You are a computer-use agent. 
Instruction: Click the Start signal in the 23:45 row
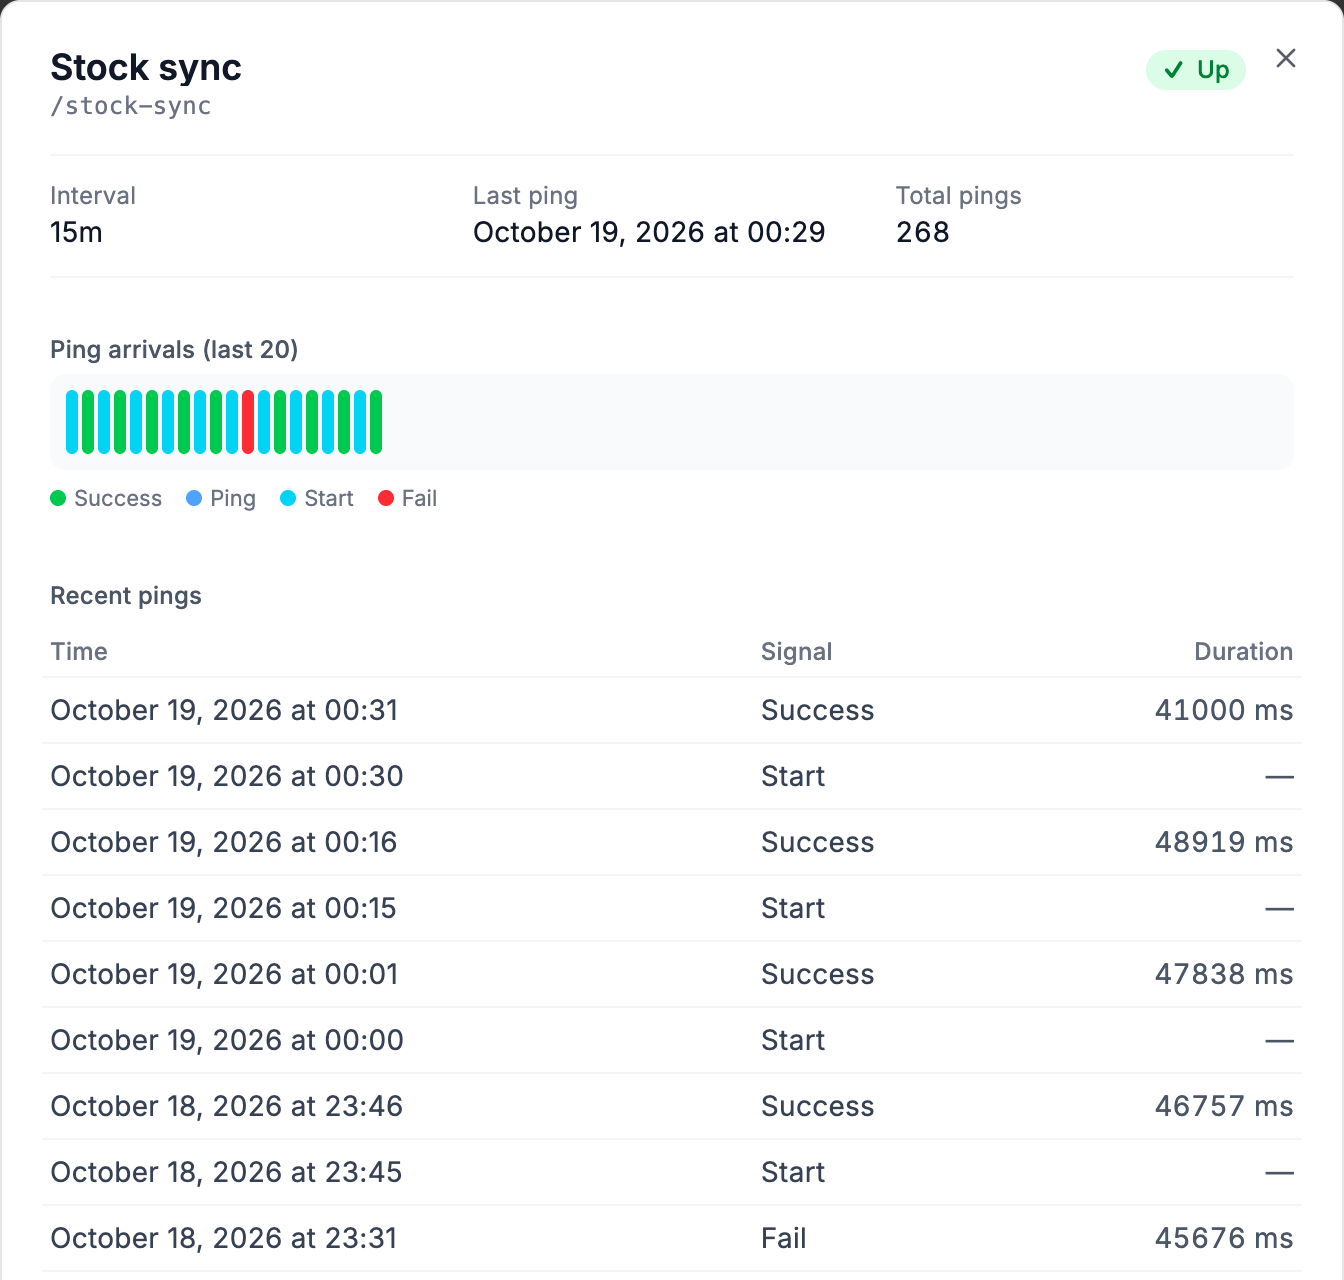click(x=793, y=1172)
